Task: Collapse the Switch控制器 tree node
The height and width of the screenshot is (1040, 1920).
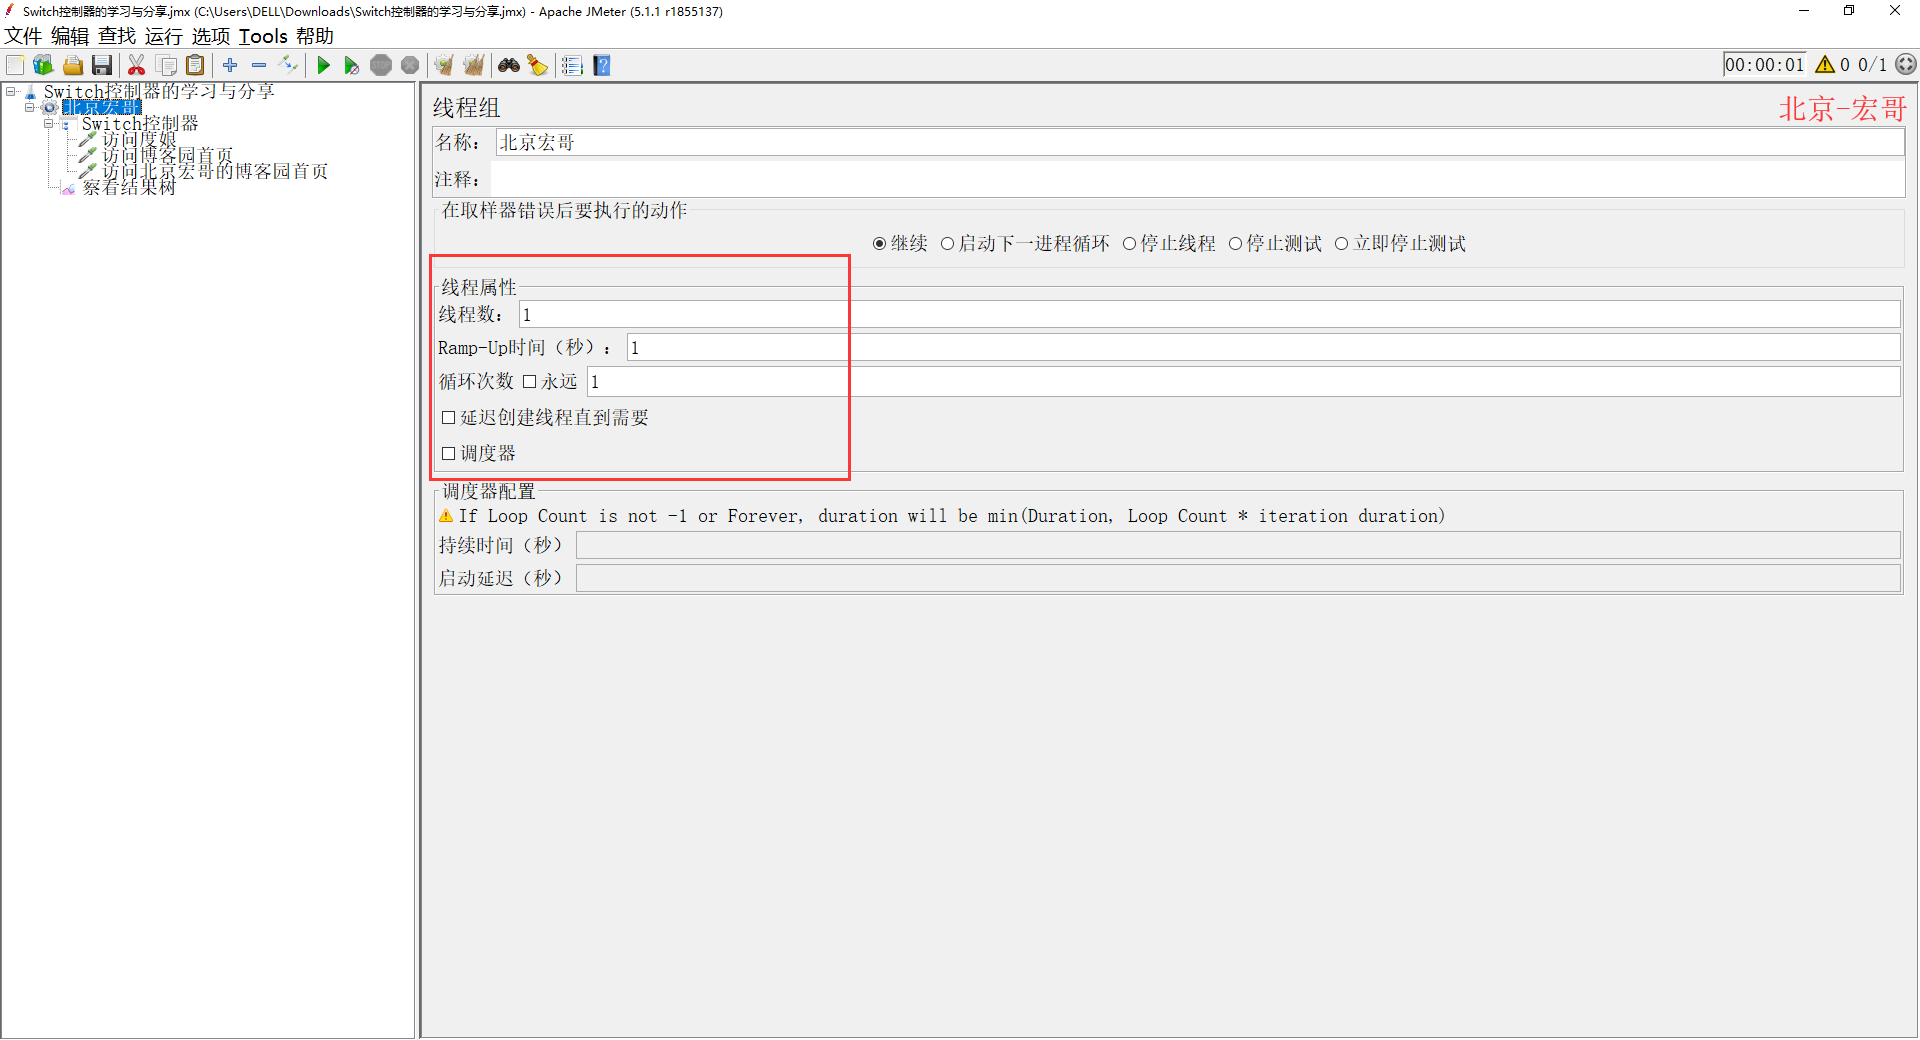Action: (x=48, y=124)
